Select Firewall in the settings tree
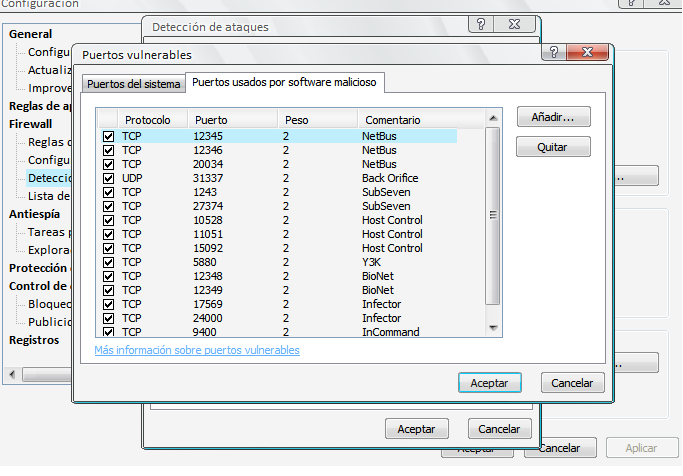The width and height of the screenshot is (683, 476). click(x=30, y=124)
